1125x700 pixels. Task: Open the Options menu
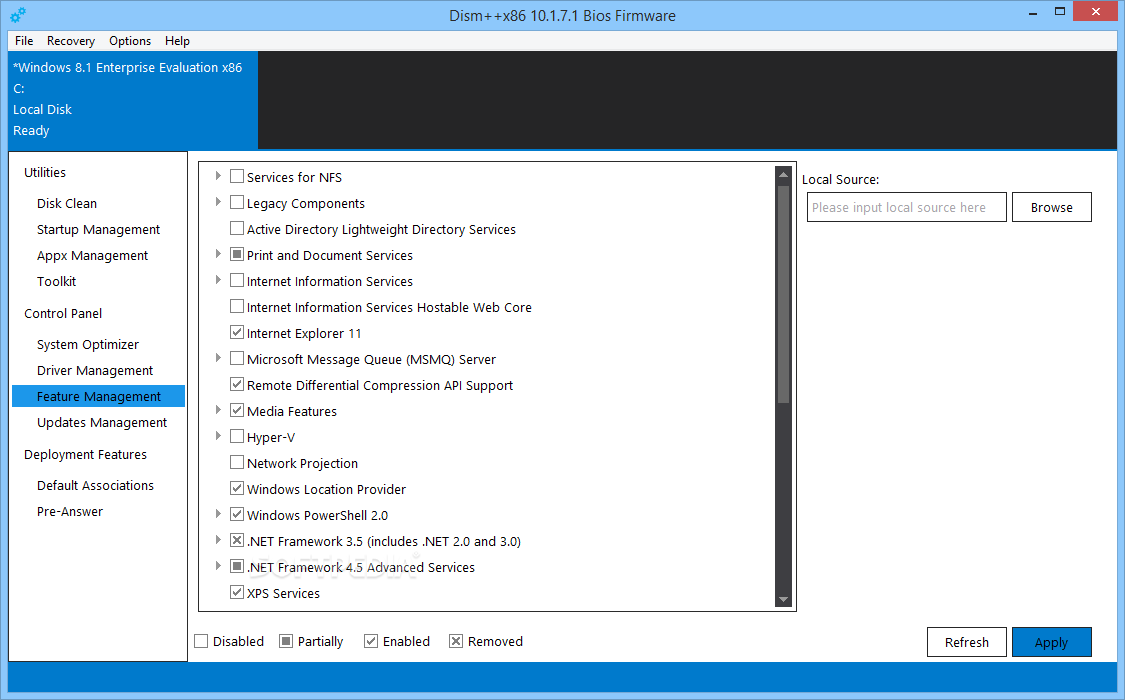[130, 41]
